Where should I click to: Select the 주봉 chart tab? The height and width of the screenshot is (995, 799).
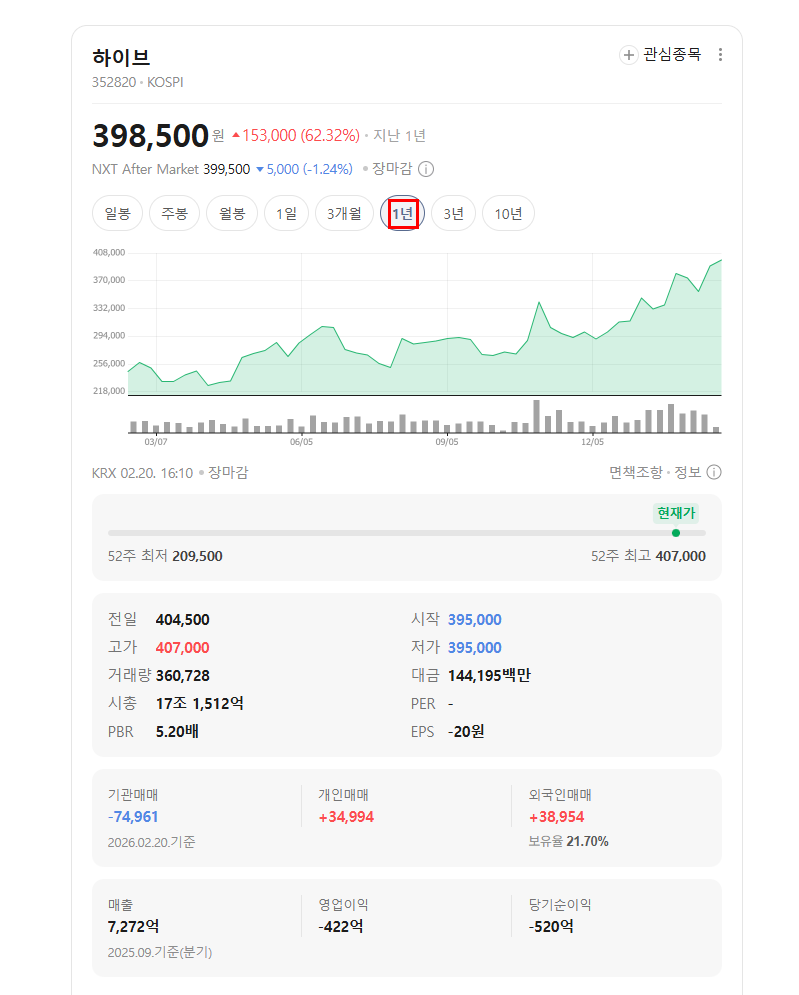(175, 213)
